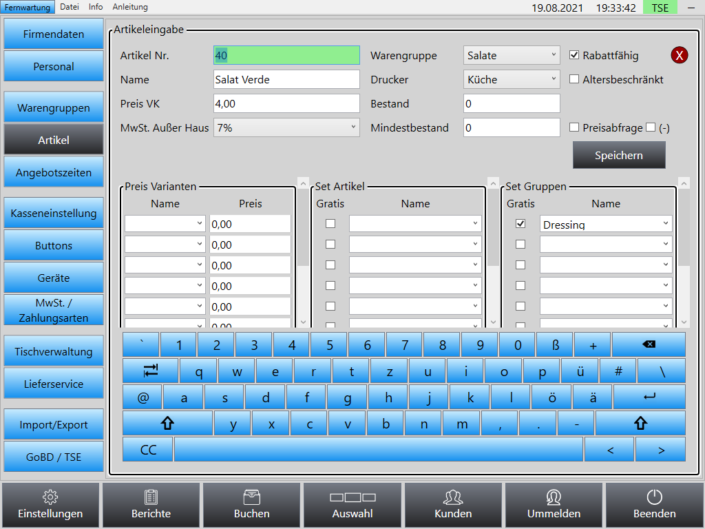The width and height of the screenshot is (705, 529).
Task: Tap the CC clear key
Action: point(148,449)
